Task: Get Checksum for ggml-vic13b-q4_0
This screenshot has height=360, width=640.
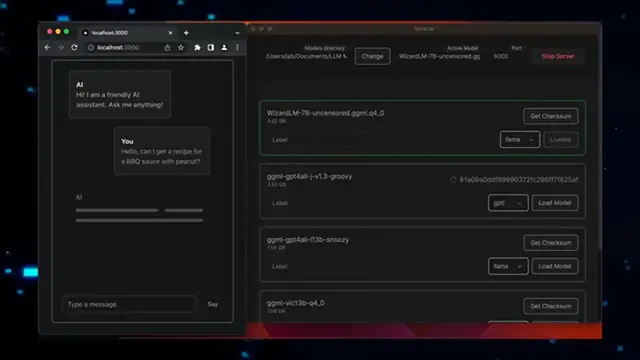Action: [x=551, y=306]
